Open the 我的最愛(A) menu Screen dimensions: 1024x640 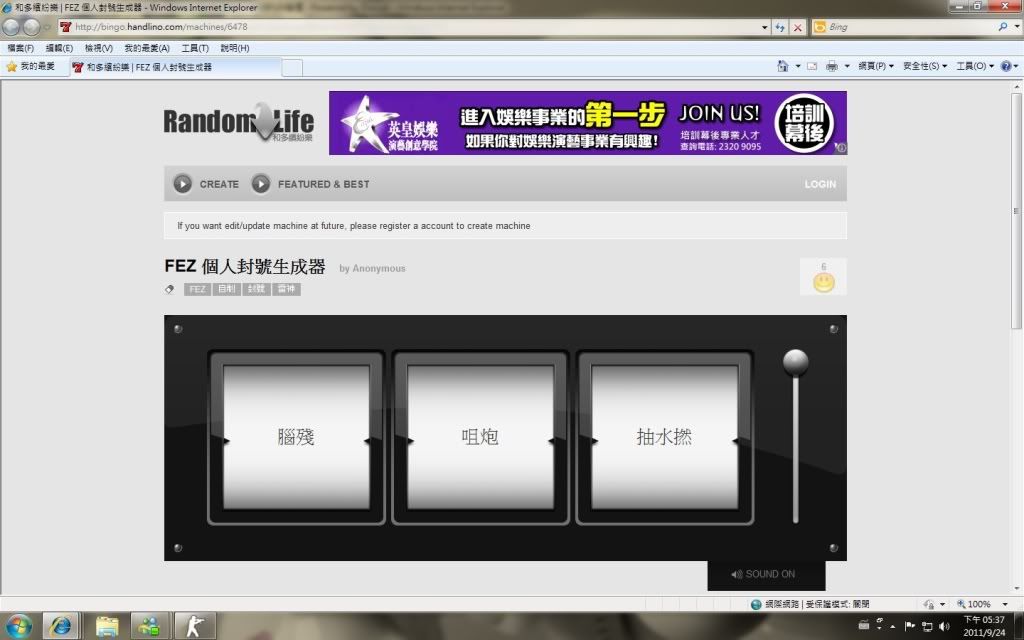point(146,48)
